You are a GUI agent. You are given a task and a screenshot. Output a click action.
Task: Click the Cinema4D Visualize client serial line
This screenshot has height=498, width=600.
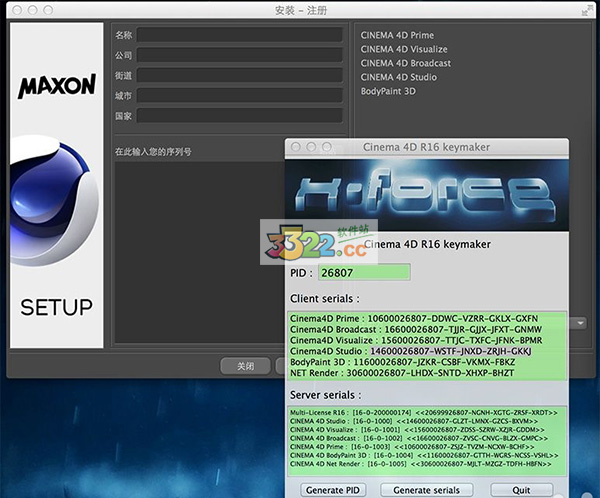pos(416,340)
